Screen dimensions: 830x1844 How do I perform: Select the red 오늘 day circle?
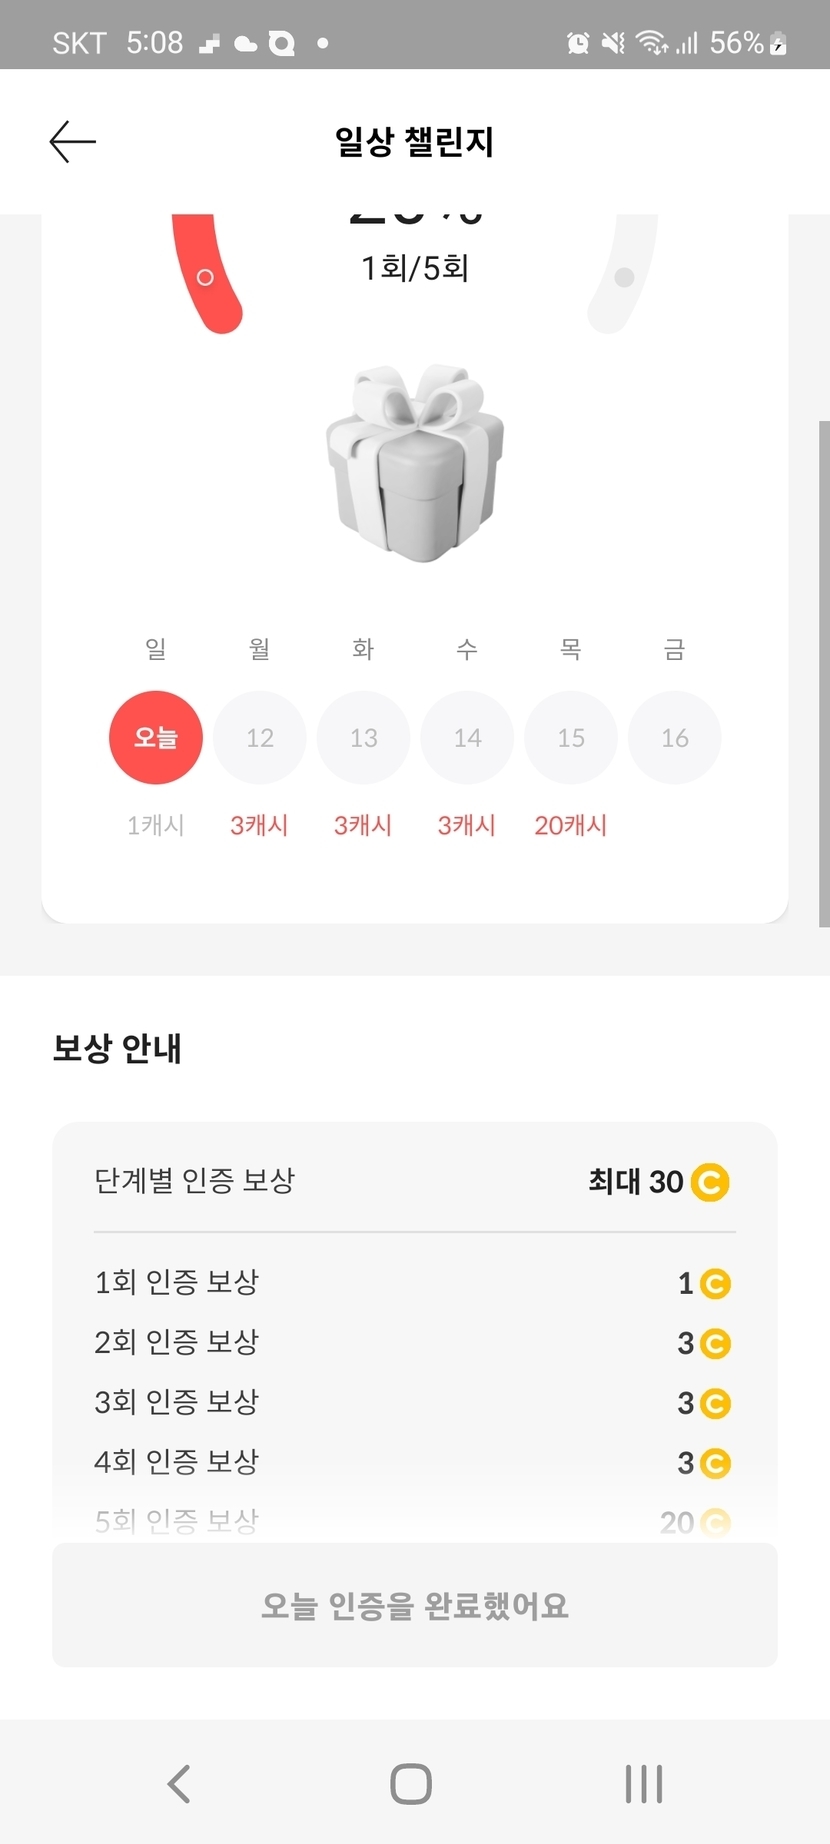tap(156, 738)
